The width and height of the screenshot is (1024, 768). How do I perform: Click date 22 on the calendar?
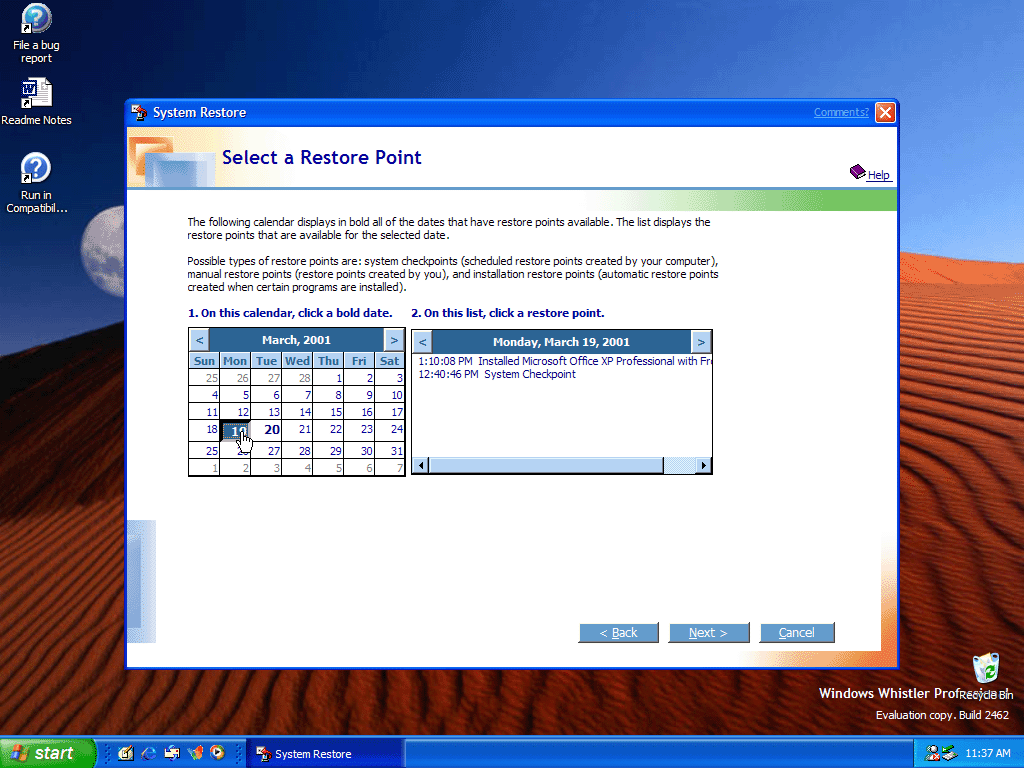tap(328, 430)
